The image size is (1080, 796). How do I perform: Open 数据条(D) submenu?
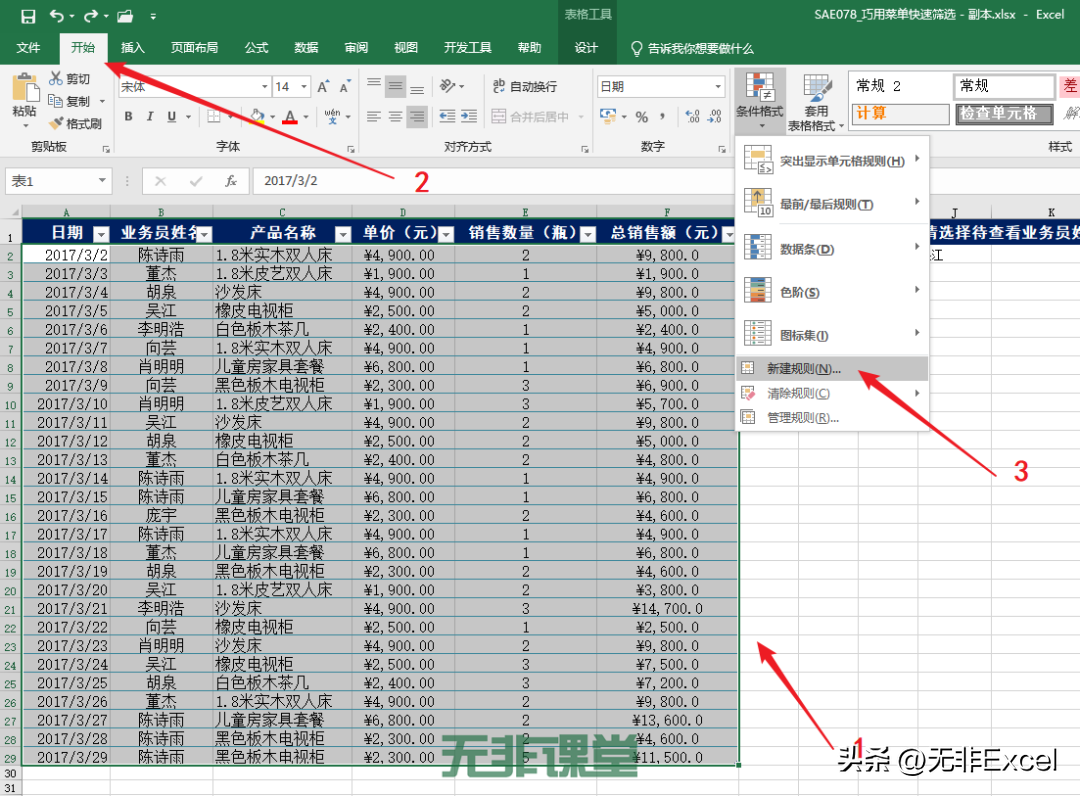(832, 249)
